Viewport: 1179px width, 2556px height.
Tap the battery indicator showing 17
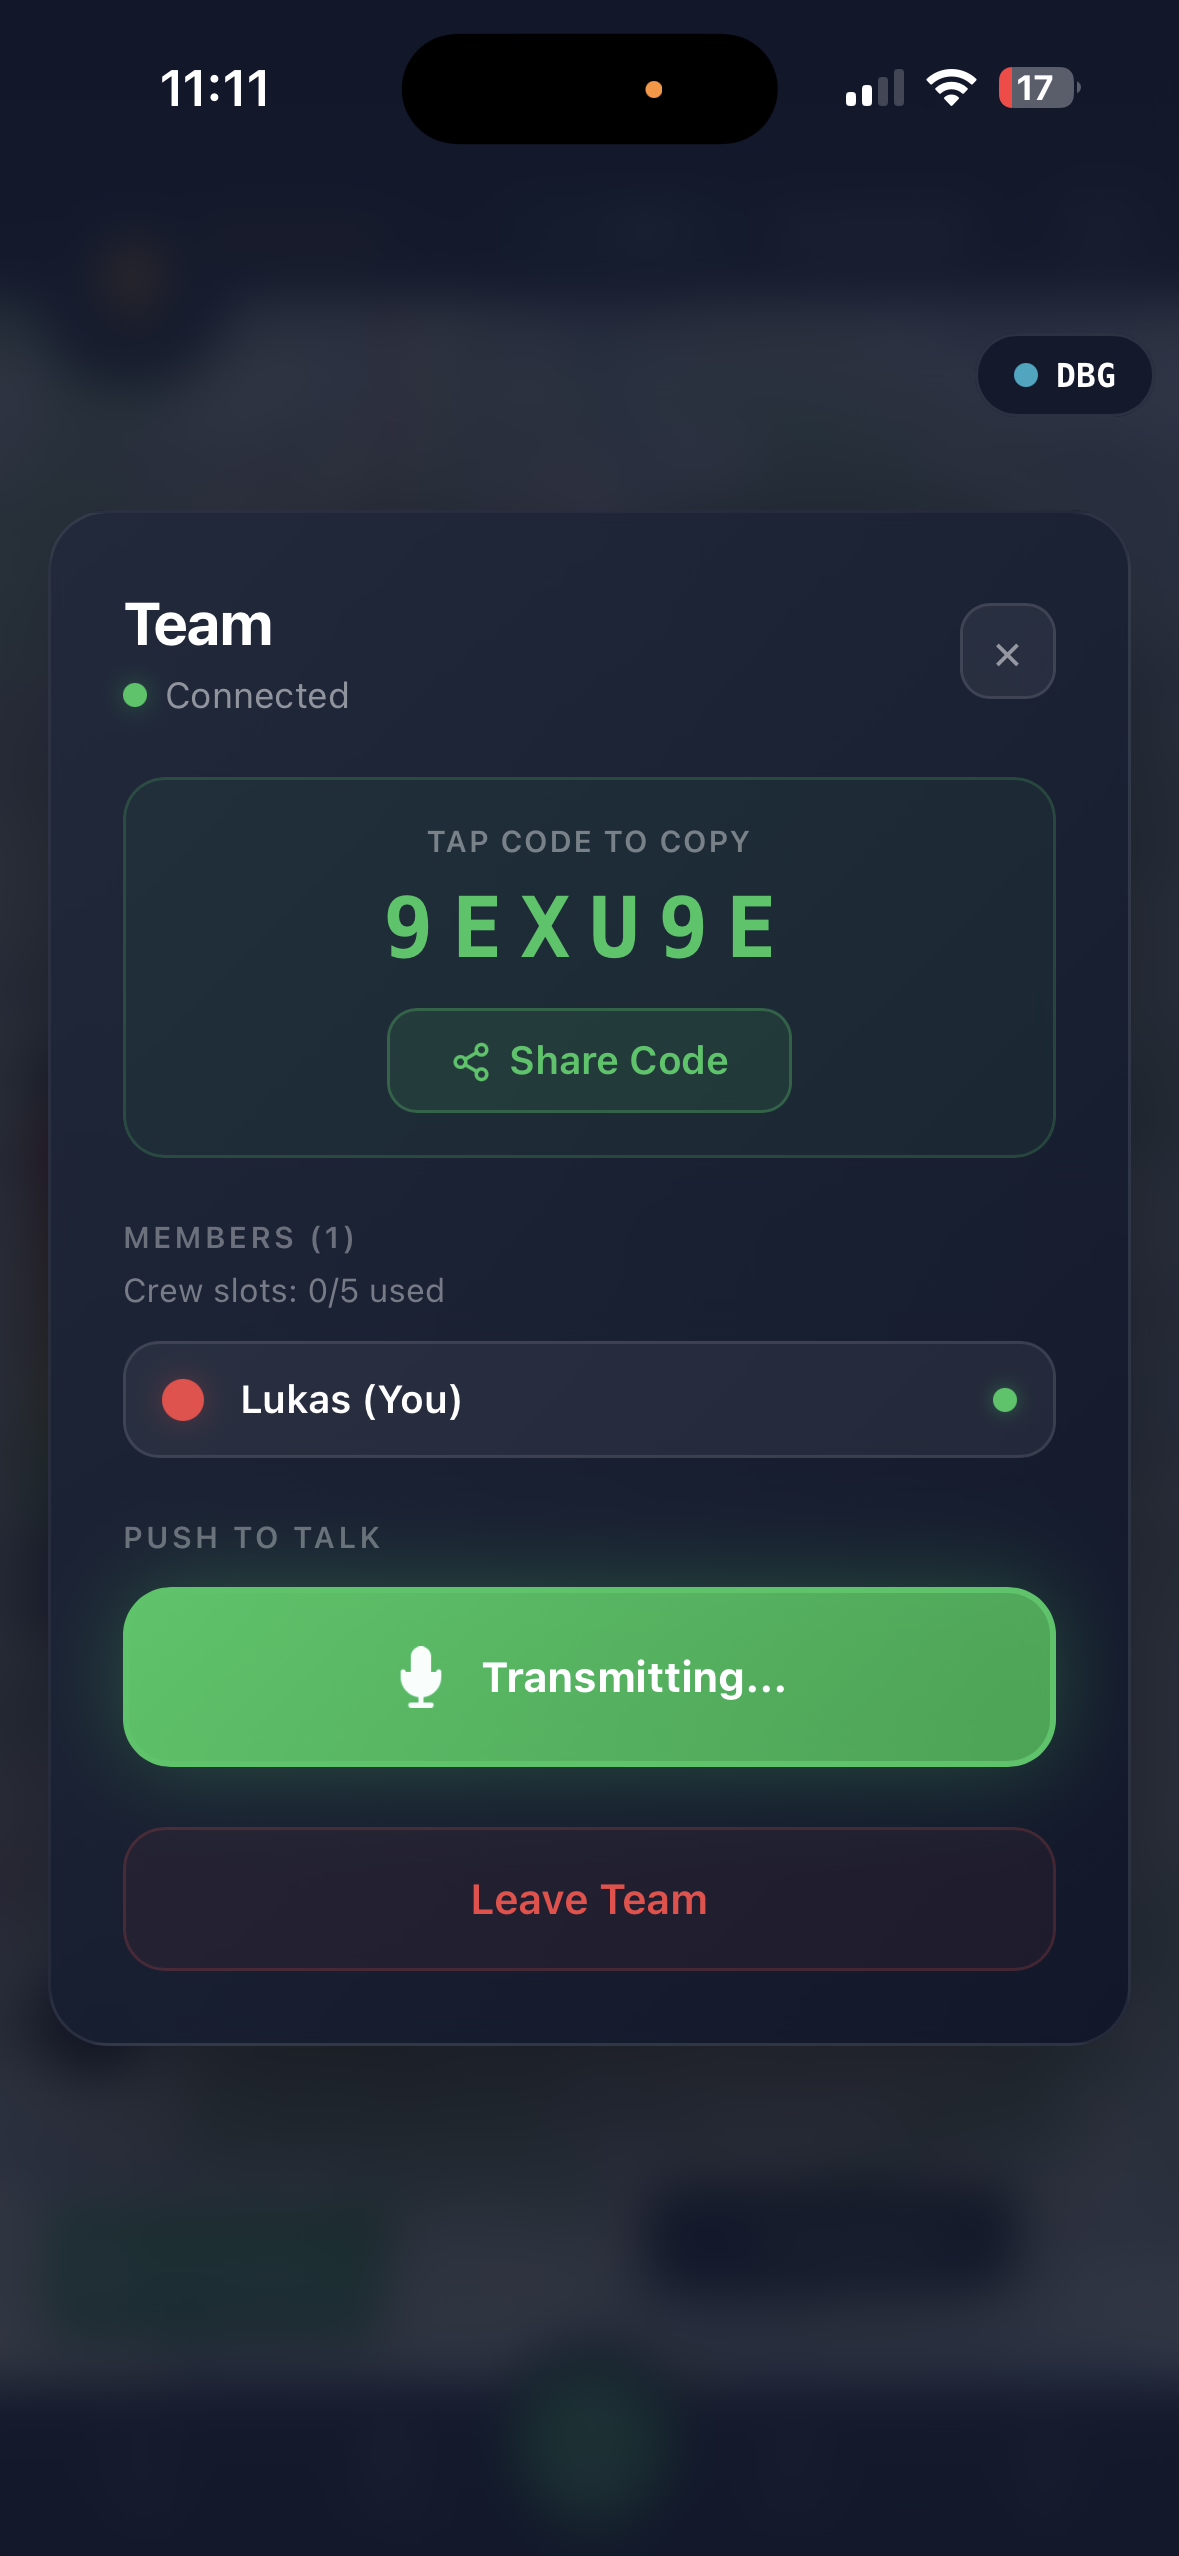click(x=1038, y=88)
